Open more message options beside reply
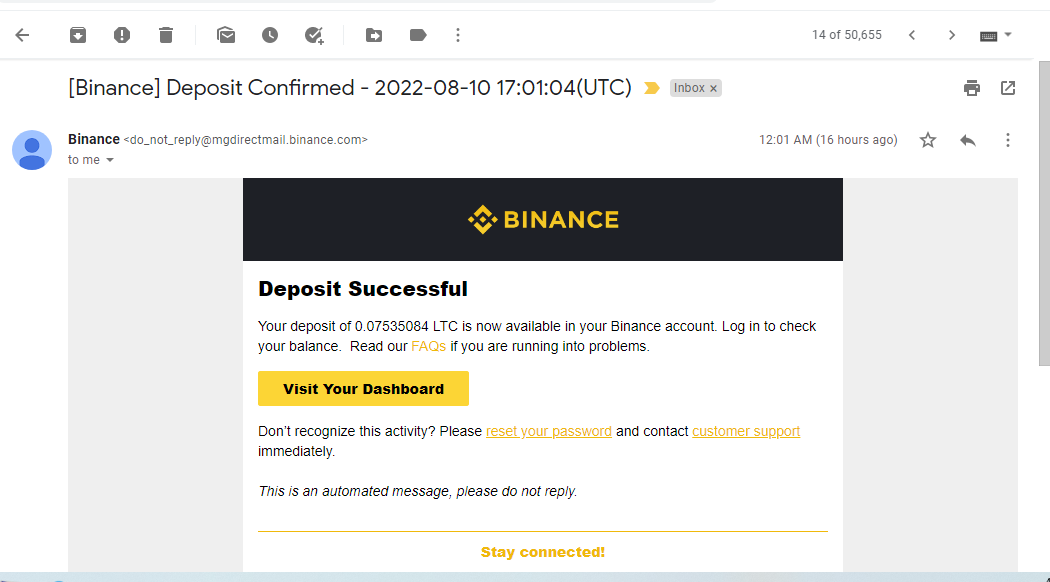This screenshot has width=1050, height=582. (x=1008, y=140)
